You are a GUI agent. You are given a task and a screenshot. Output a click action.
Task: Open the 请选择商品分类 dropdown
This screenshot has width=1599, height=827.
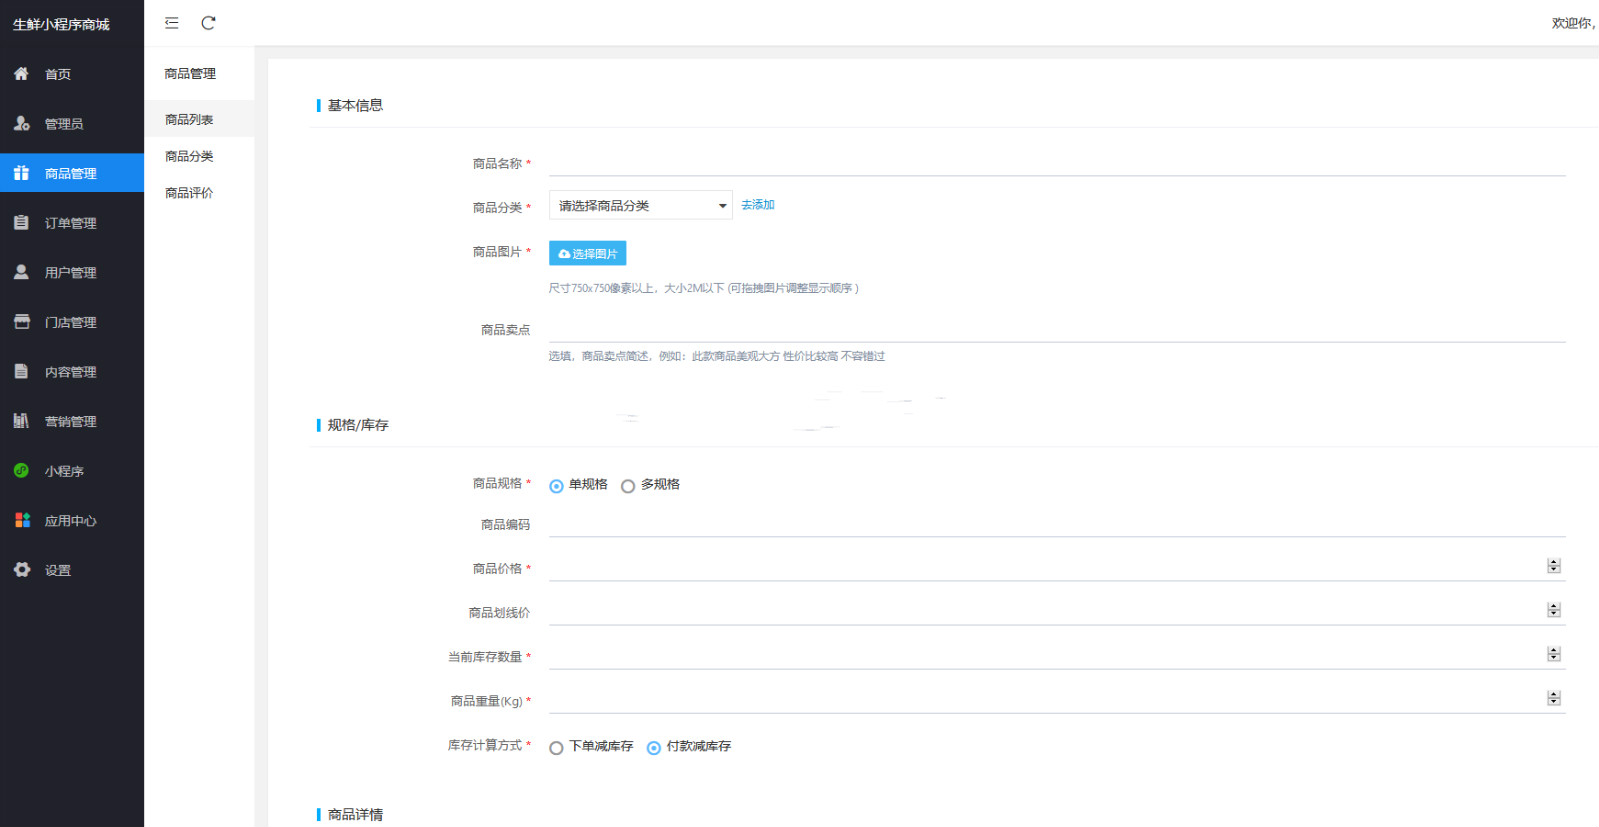pyautogui.click(x=640, y=206)
